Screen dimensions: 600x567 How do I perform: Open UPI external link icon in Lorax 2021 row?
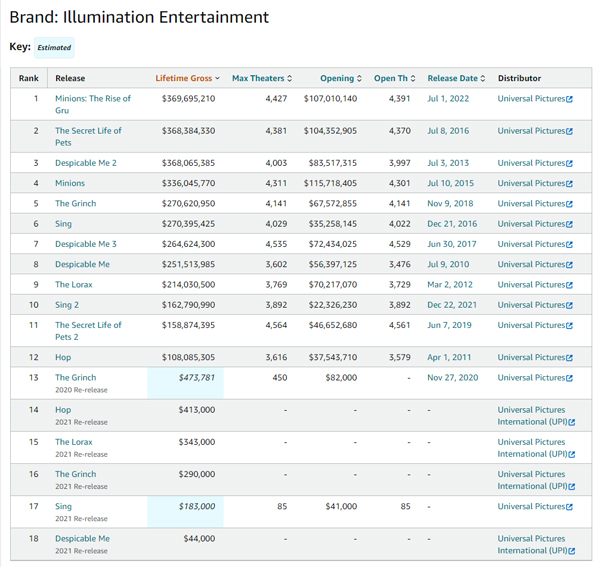coord(572,454)
